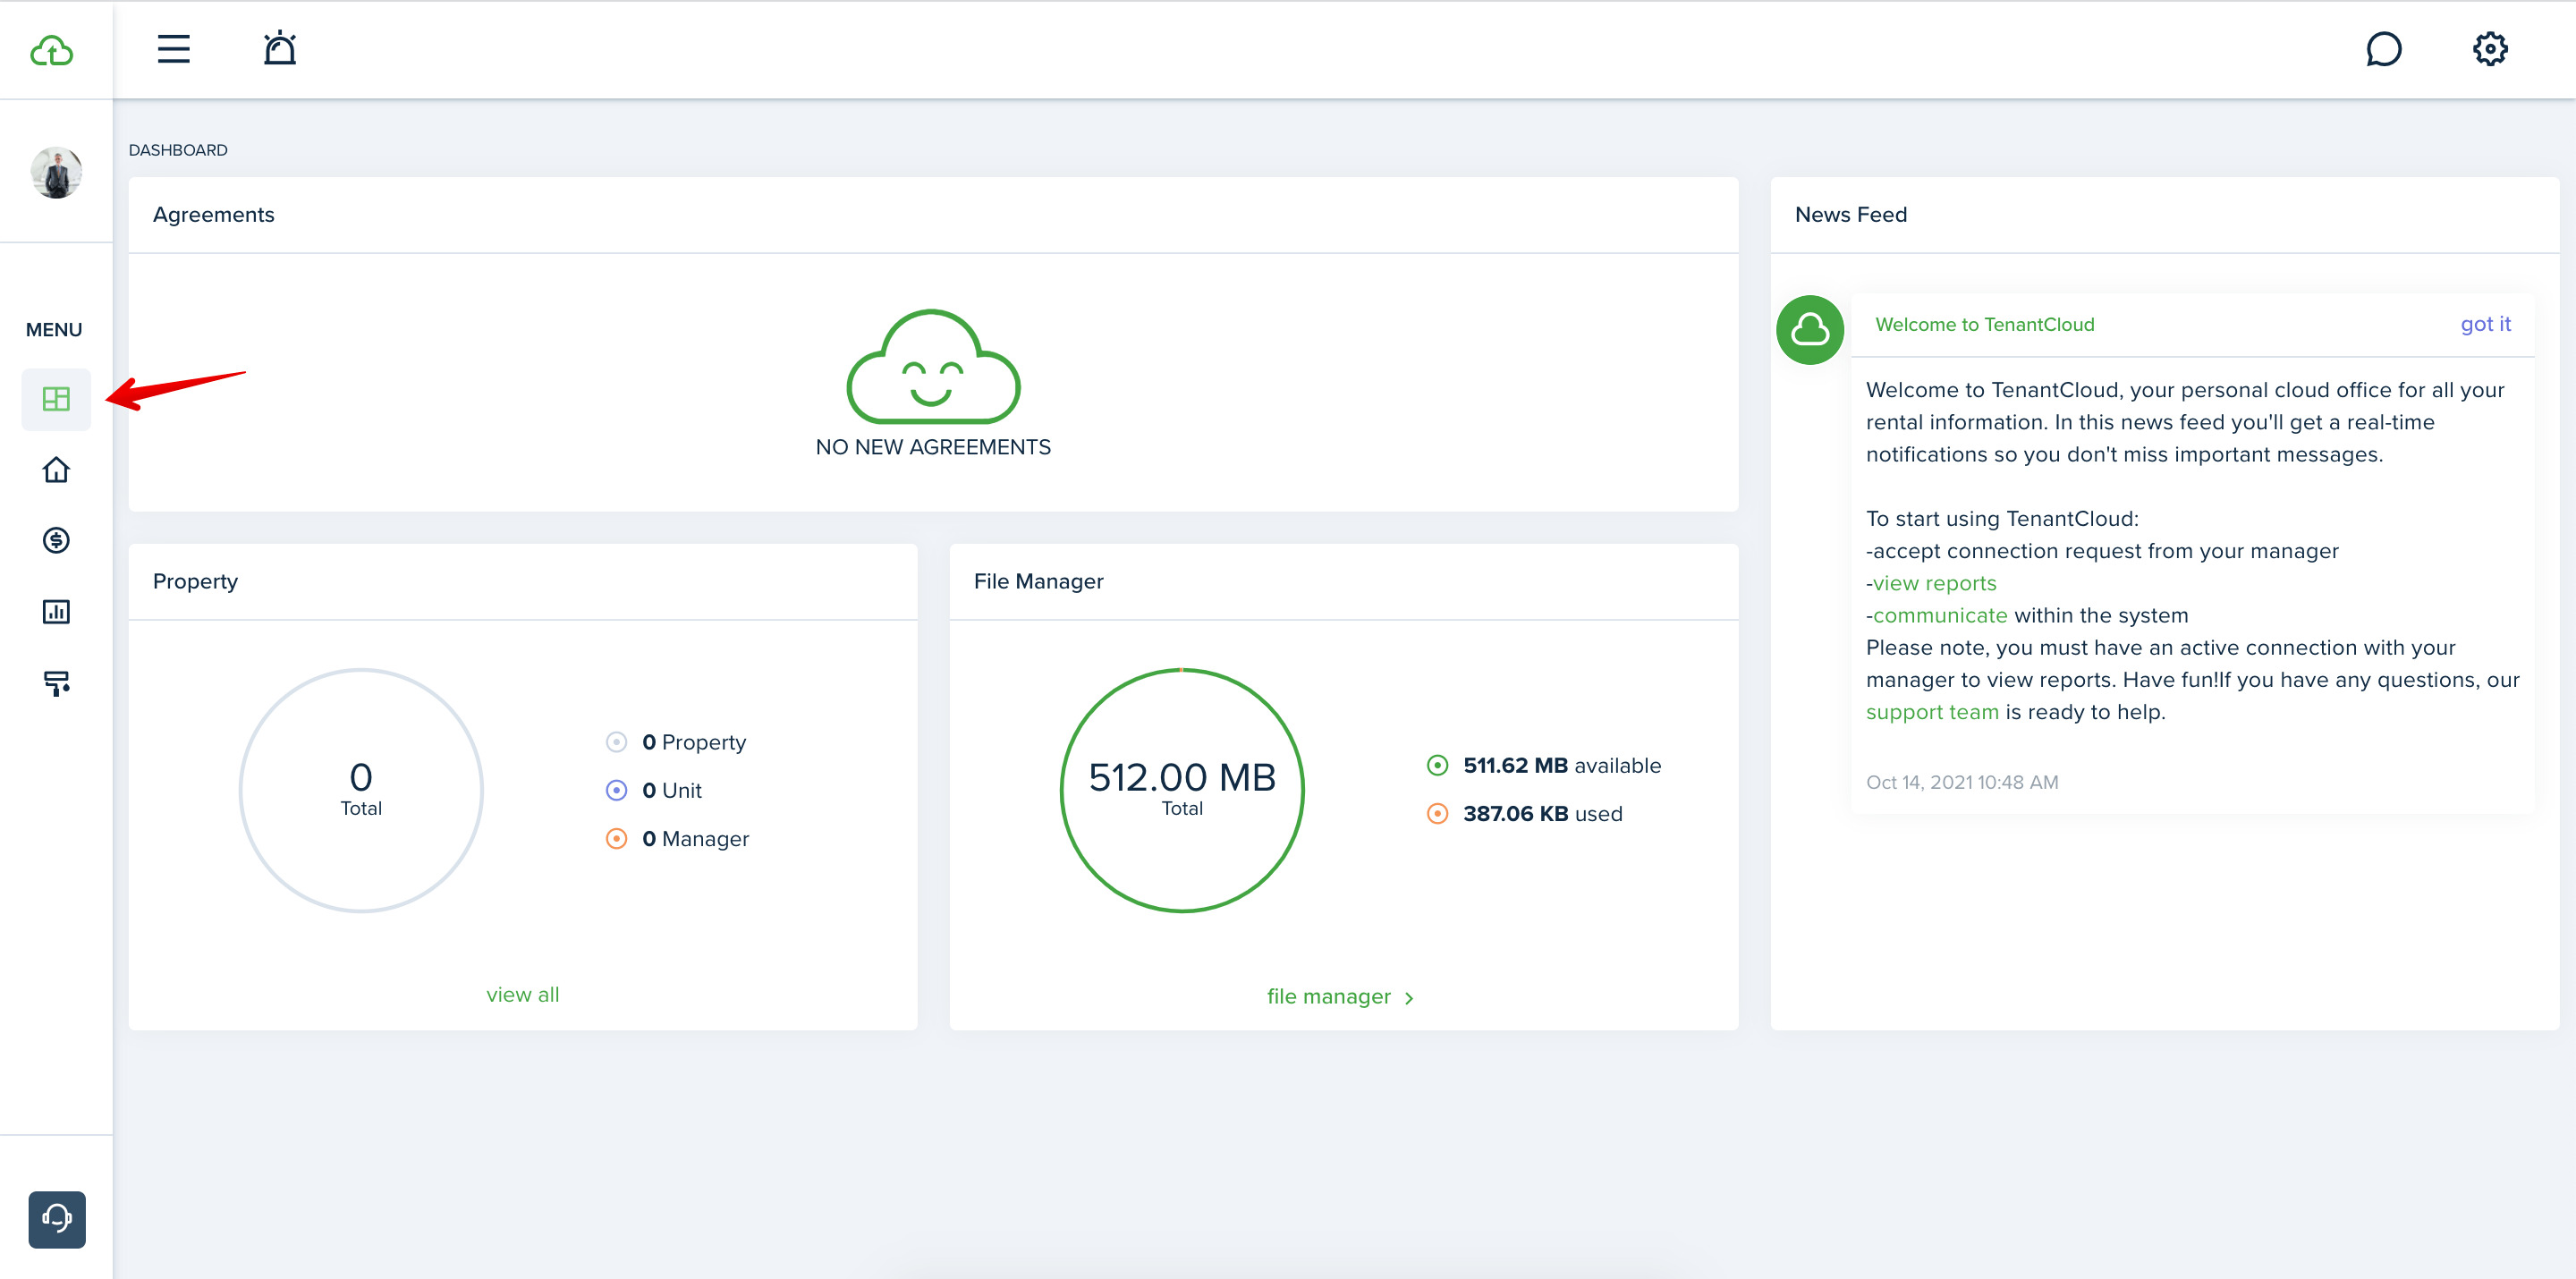Click the 0 Total property ring chart
2576x1279 pixels.
click(361, 790)
